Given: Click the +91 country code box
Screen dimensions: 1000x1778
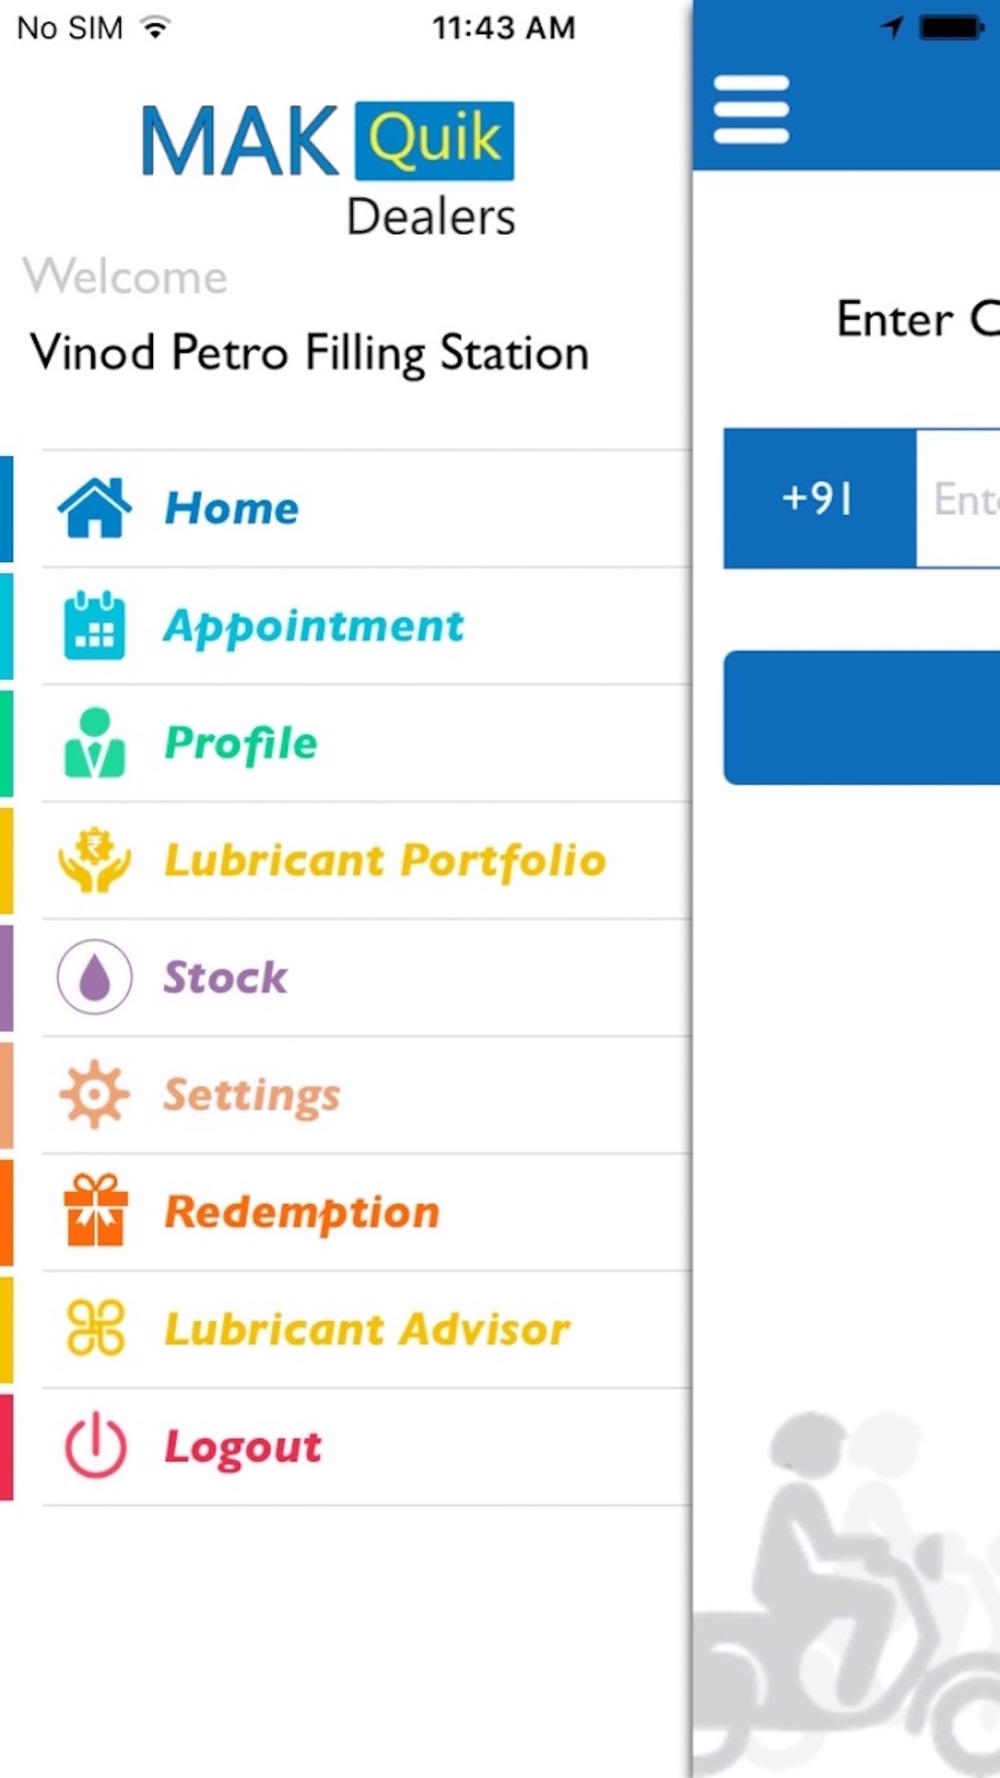Looking at the screenshot, I should [819, 498].
